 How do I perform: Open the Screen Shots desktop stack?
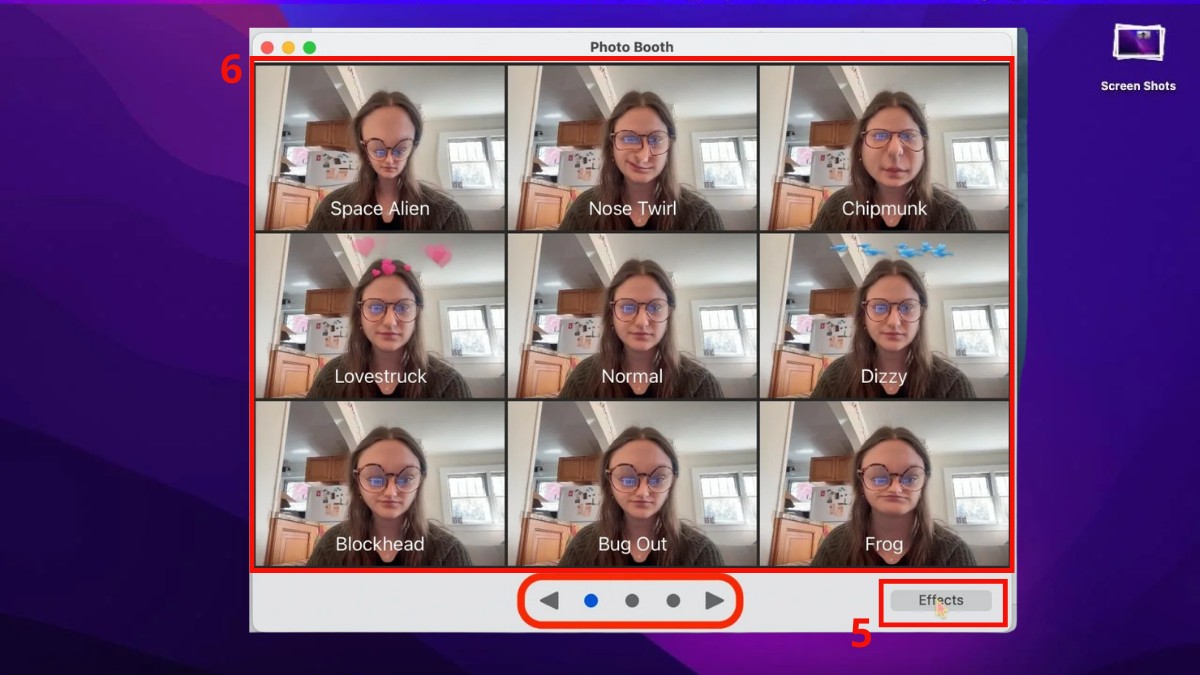click(1138, 43)
